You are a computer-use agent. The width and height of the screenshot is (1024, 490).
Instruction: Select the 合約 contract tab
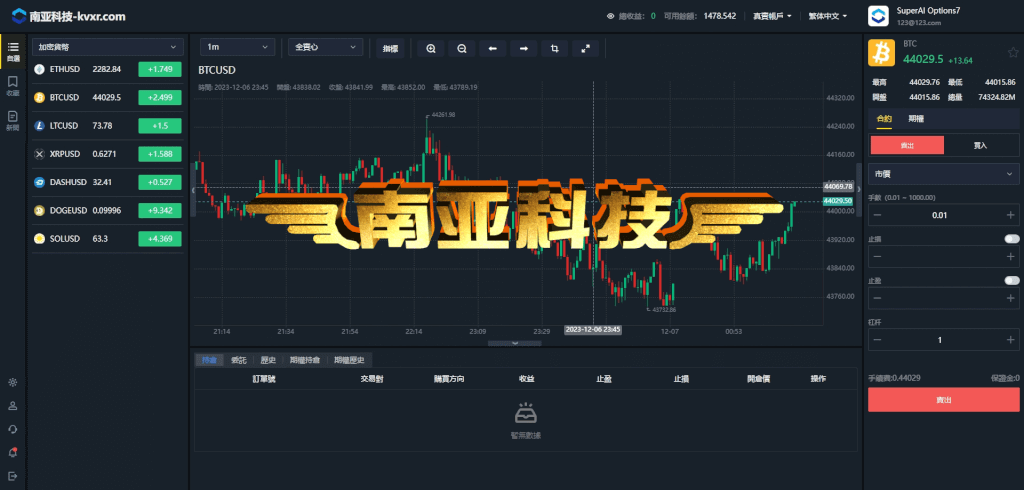click(x=884, y=119)
